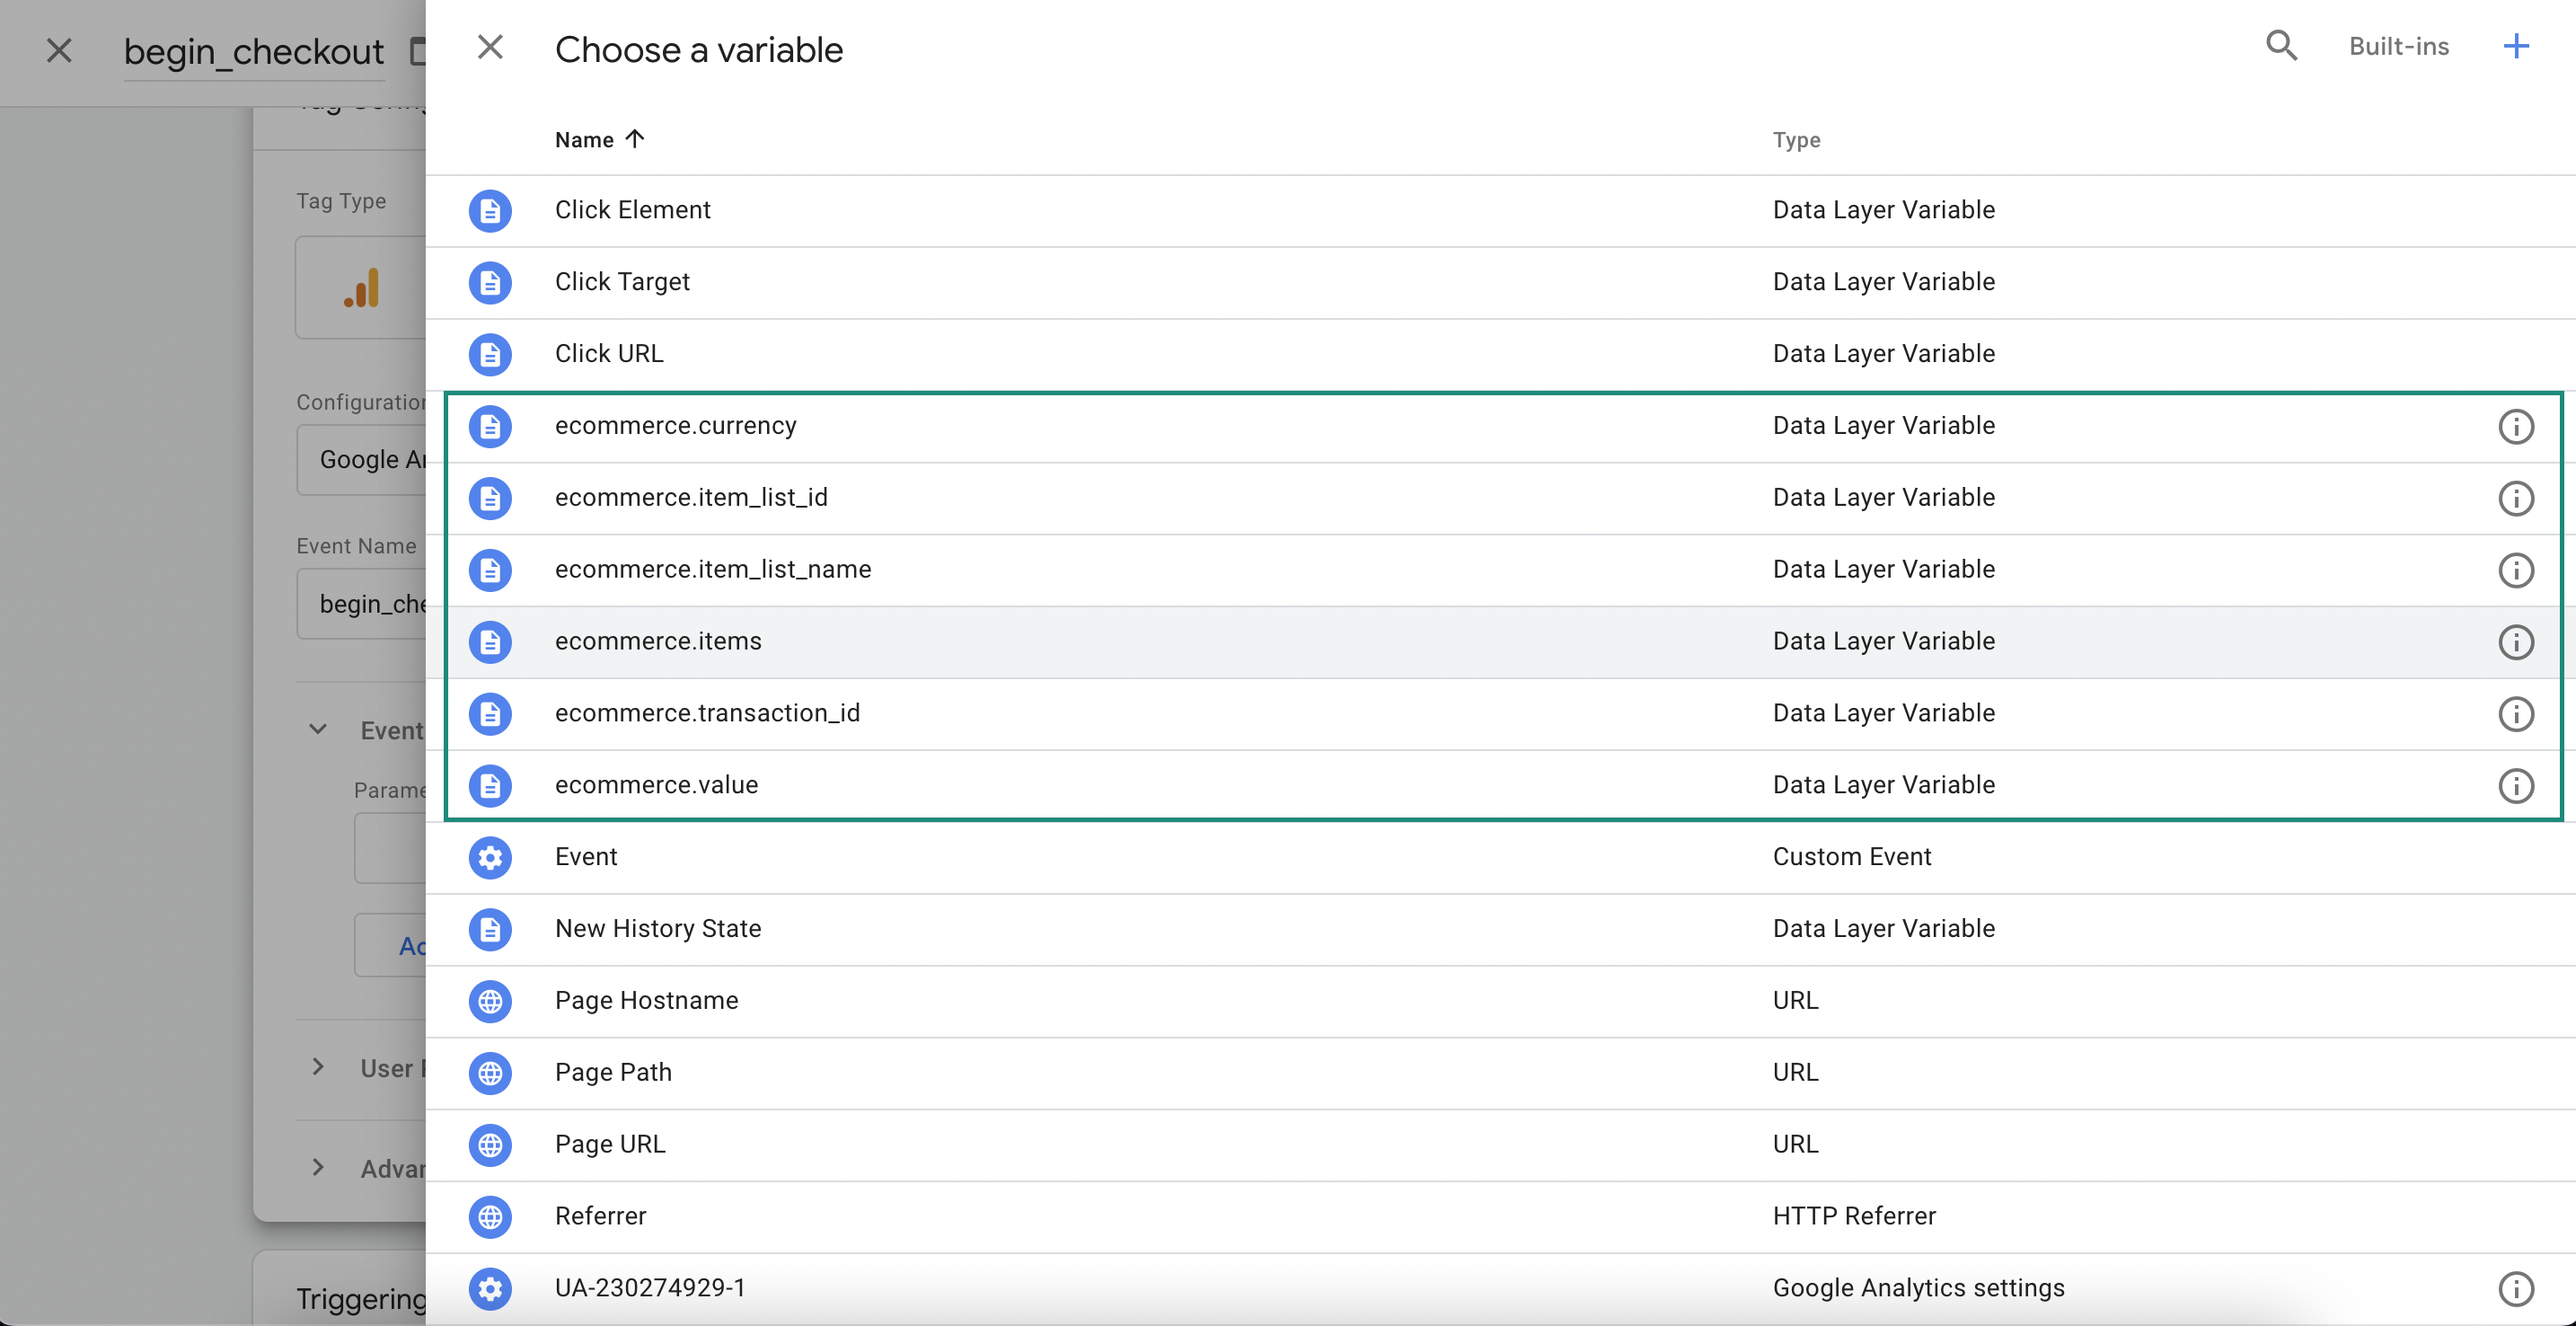The image size is (2576, 1326).
Task: Show info for ecommerce.value variable
Action: [x=2516, y=786]
